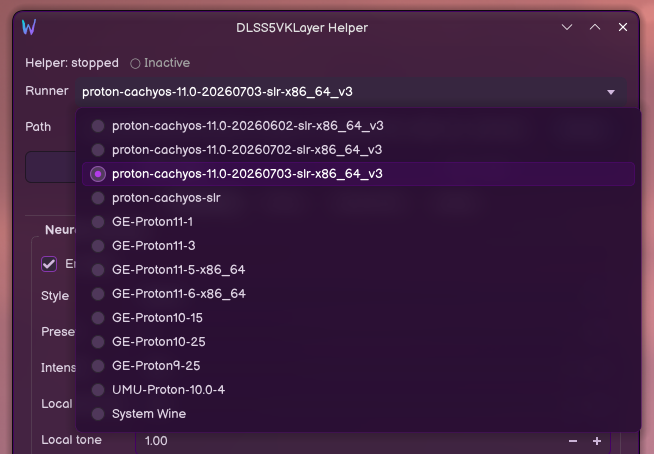Screen dimensions: 654x454
Task: Select GE-Proton11-5-x86_64 runner
Action: 358,270
